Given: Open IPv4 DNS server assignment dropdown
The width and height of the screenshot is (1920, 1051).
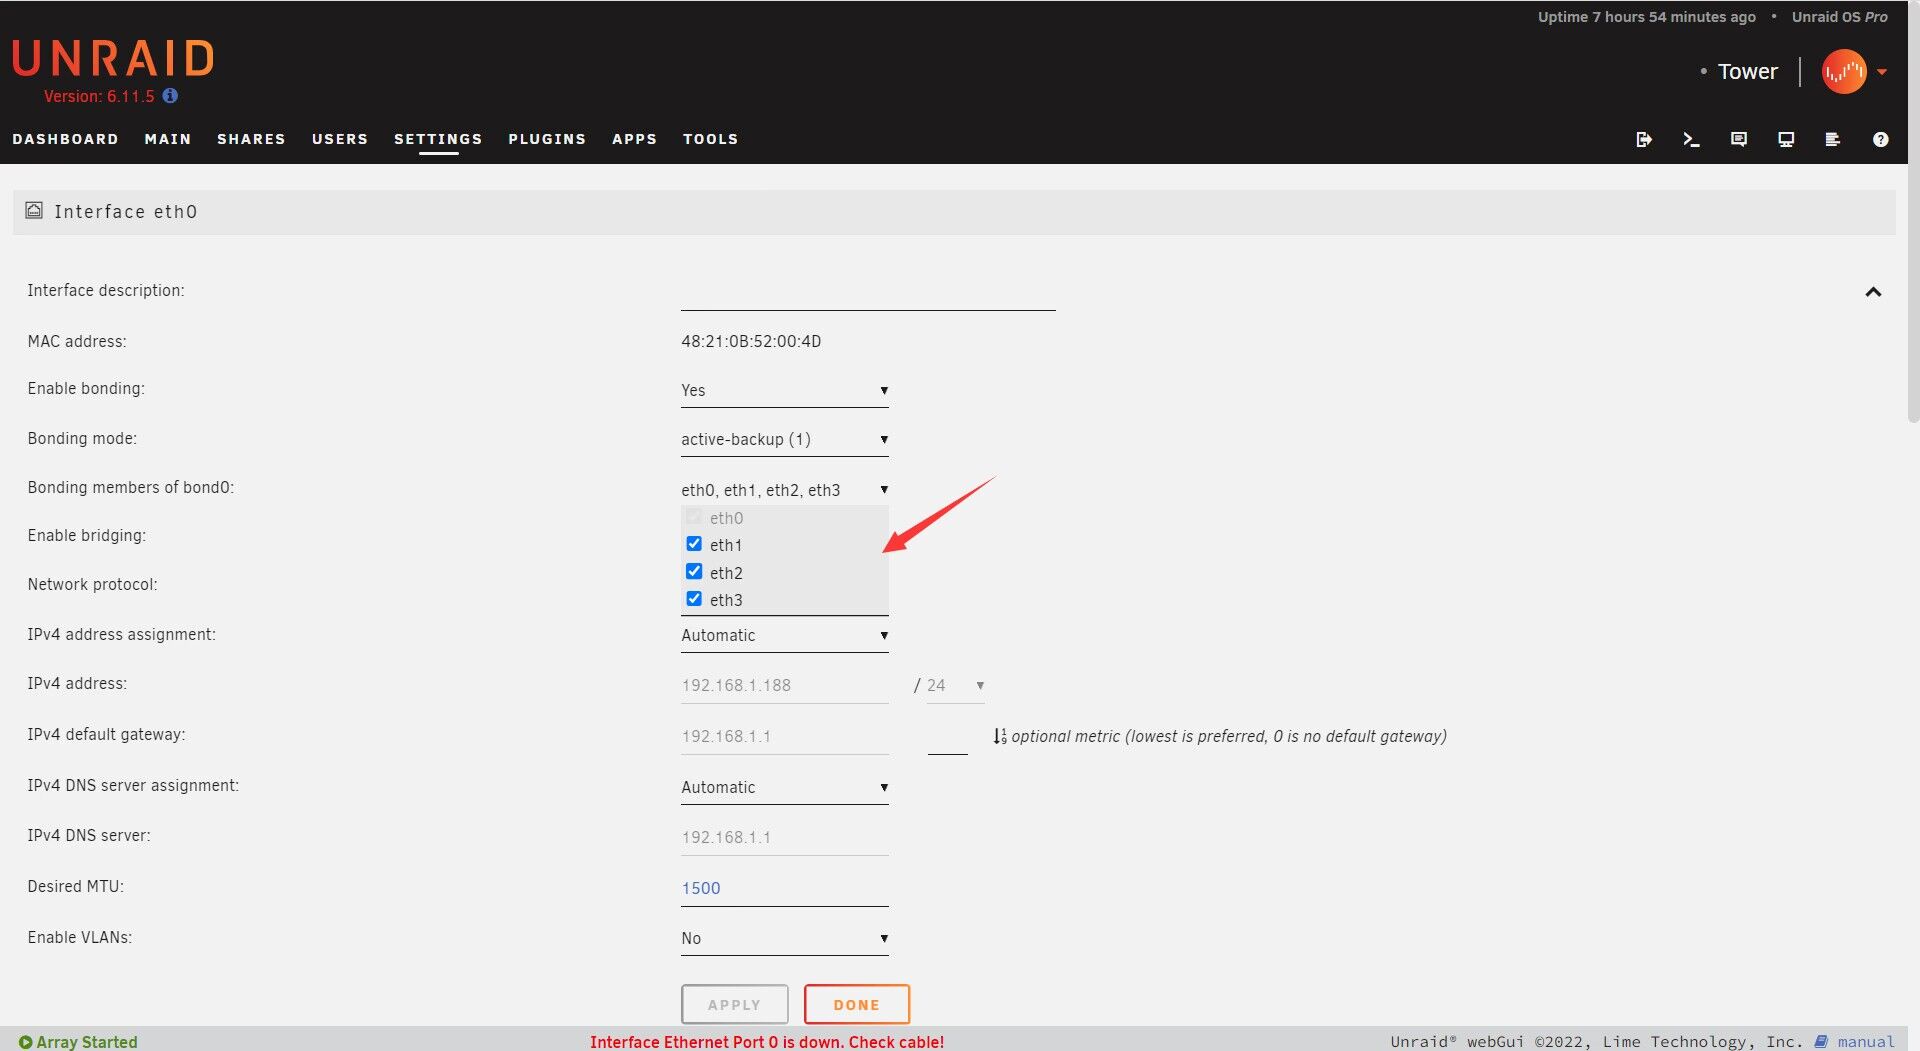Looking at the screenshot, I should [x=785, y=787].
